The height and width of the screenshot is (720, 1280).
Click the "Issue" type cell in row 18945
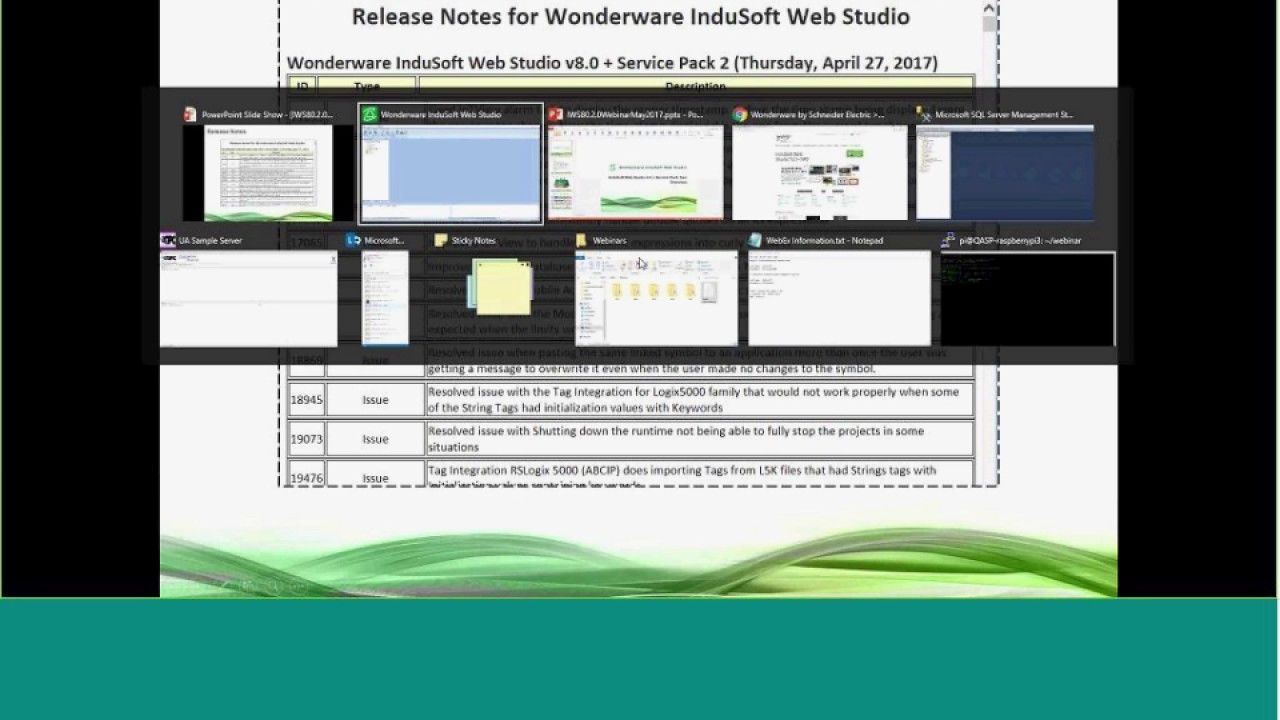coord(375,400)
